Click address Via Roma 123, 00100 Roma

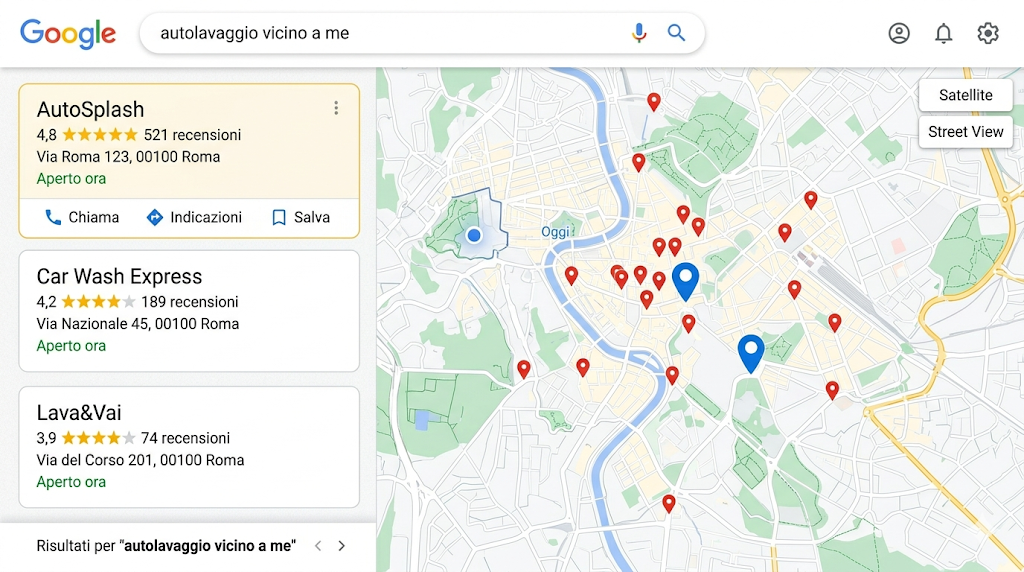[128, 157]
